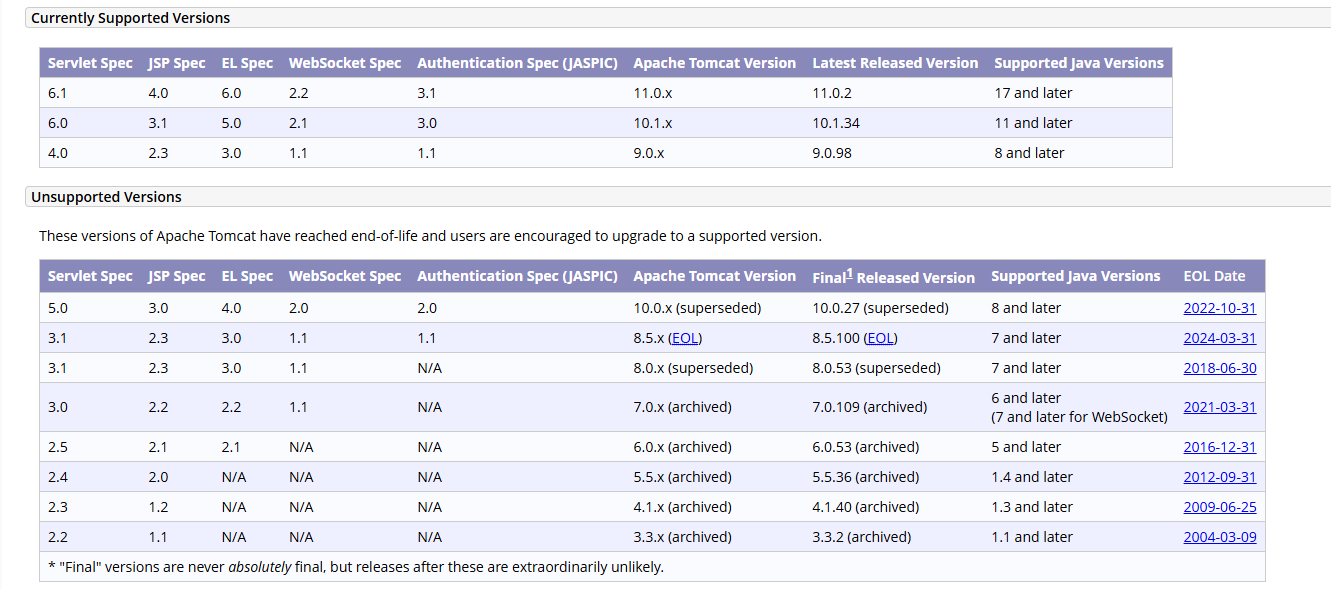Click '10.0.27 (superseded)' final version cell
Screen dimensions: 1331x589
click(x=880, y=308)
